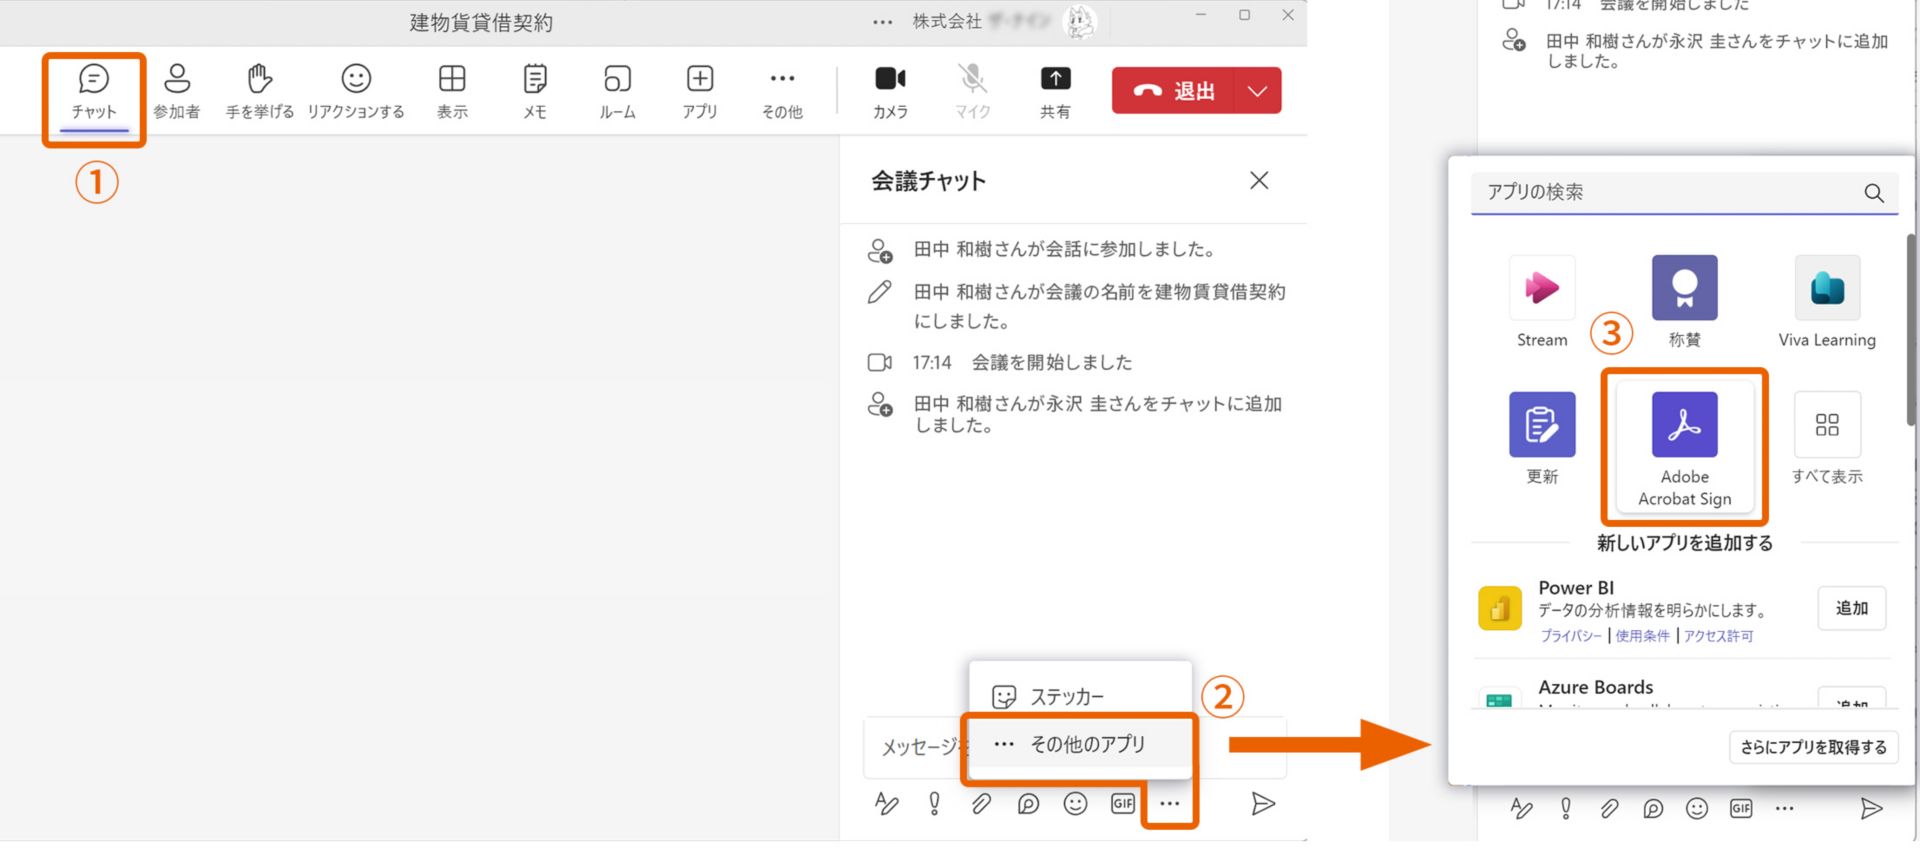Screen dimensions: 1920x854
Task: Select the Adobe Acrobat Sign app
Action: (1685, 447)
